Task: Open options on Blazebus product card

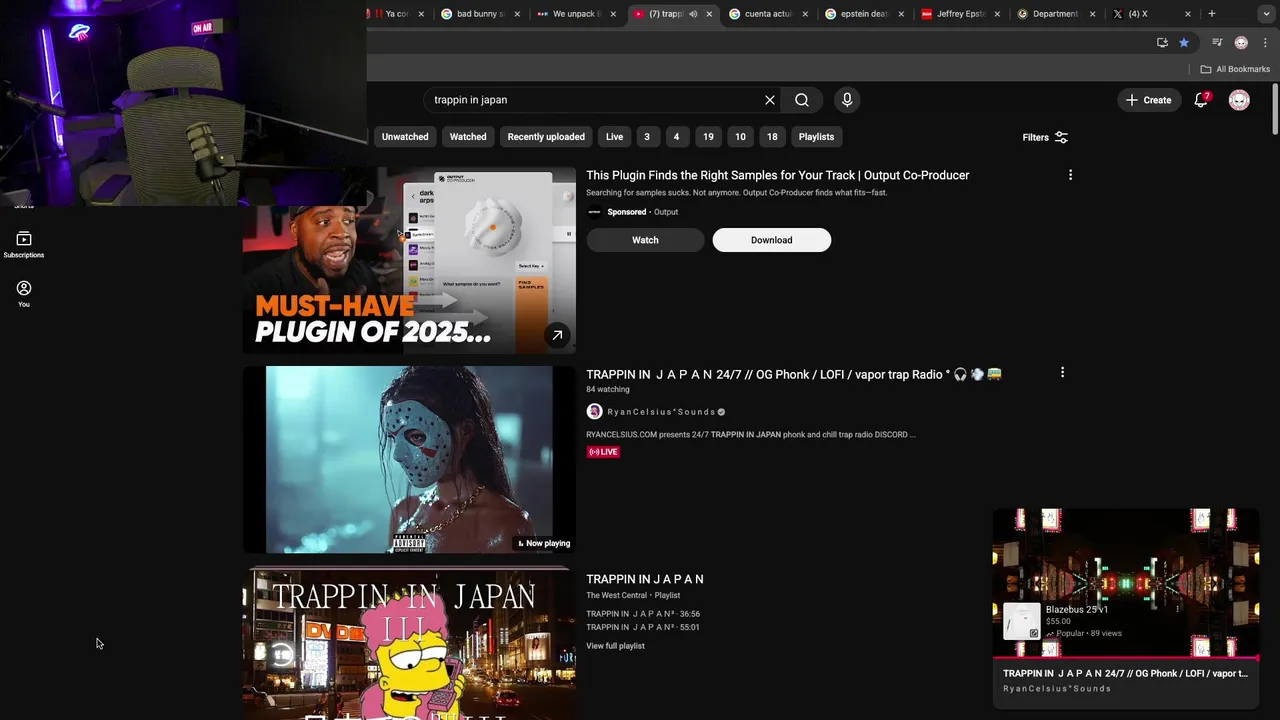Action: pyautogui.click(x=1177, y=609)
